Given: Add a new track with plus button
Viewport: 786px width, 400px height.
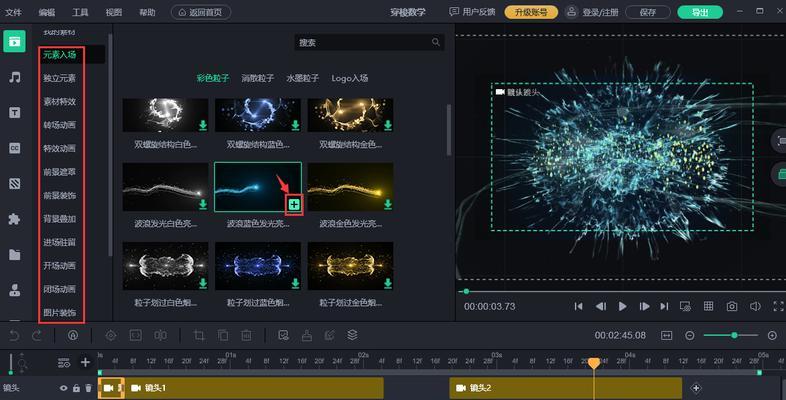Looking at the screenshot, I should click(85, 362).
